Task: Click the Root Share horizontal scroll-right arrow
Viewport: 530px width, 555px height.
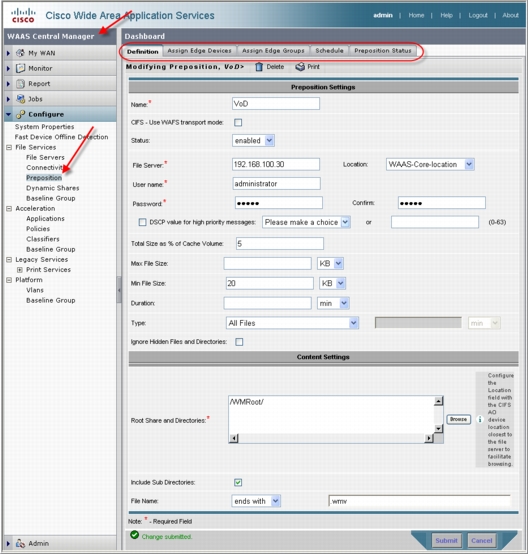Action: click(429, 438)
